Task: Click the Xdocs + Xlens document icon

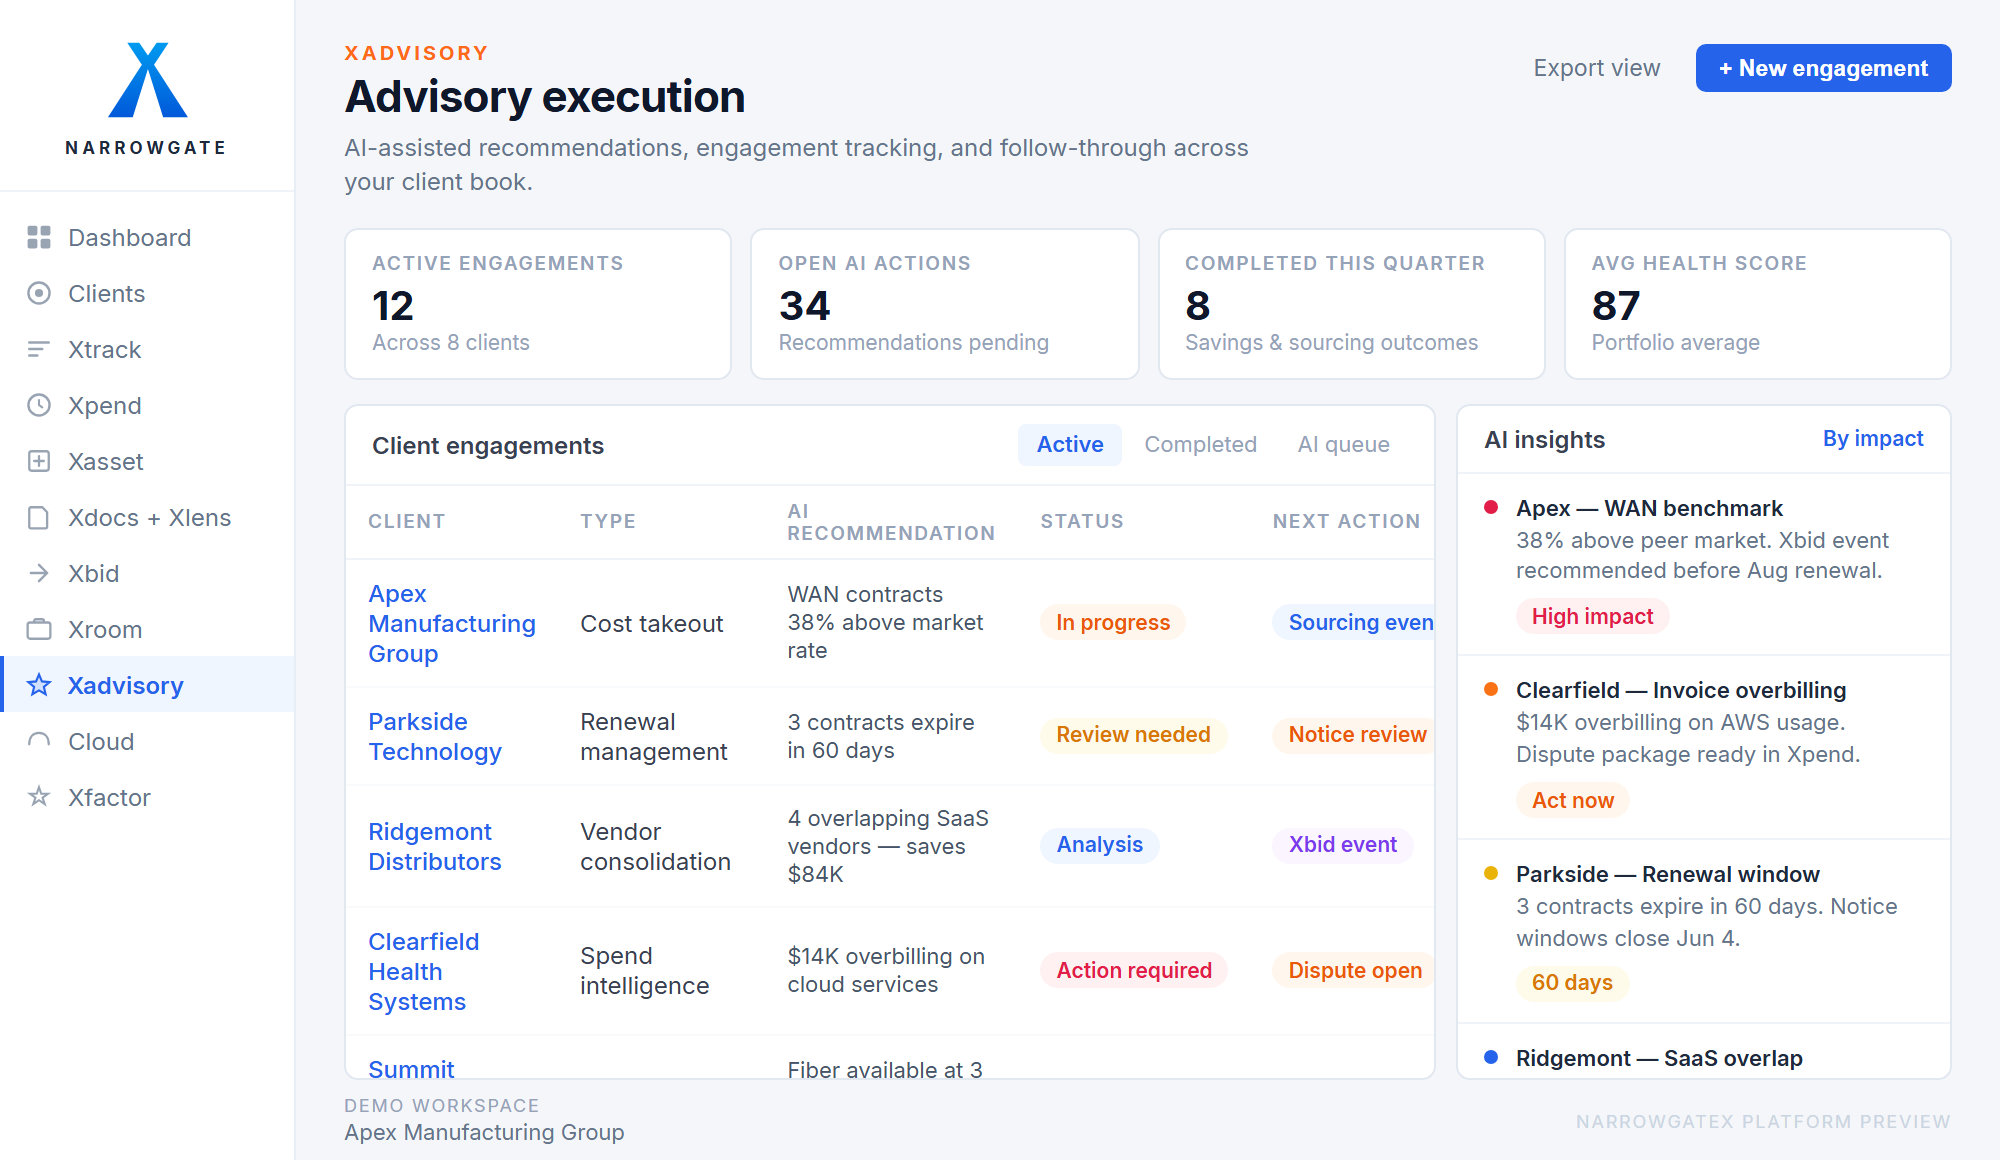Action: [39, 517]
